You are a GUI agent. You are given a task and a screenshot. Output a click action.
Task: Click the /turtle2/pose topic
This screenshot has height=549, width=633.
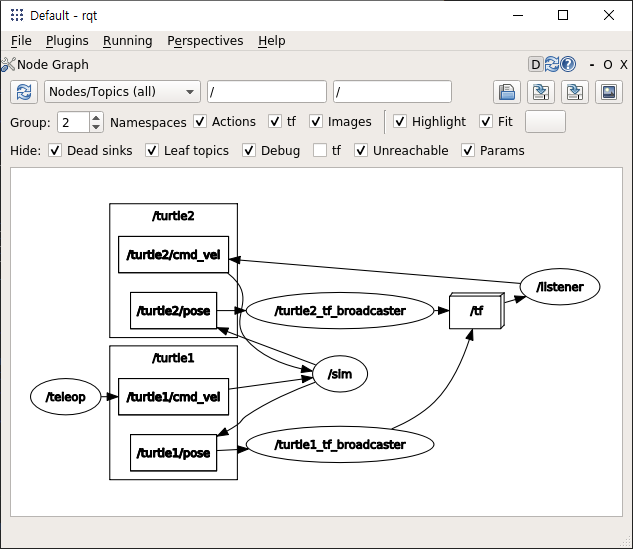click(x=173, y=310)
